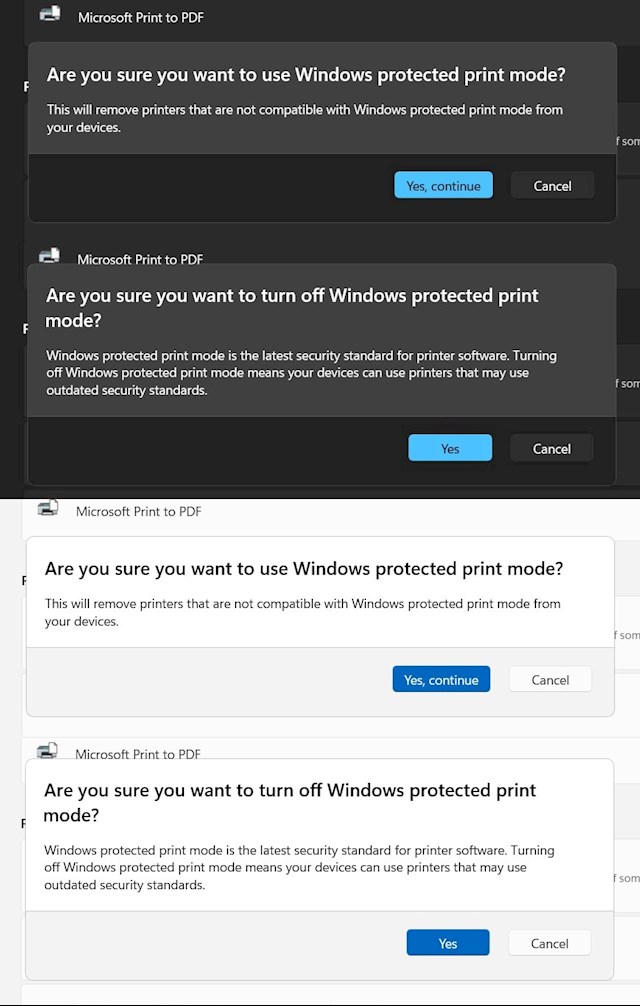This screenshot has height=1006, width=640.
Task: Select 'Microsoft Print to PDF' above dark 'use' dialog
Action: [x=141, y=17]
